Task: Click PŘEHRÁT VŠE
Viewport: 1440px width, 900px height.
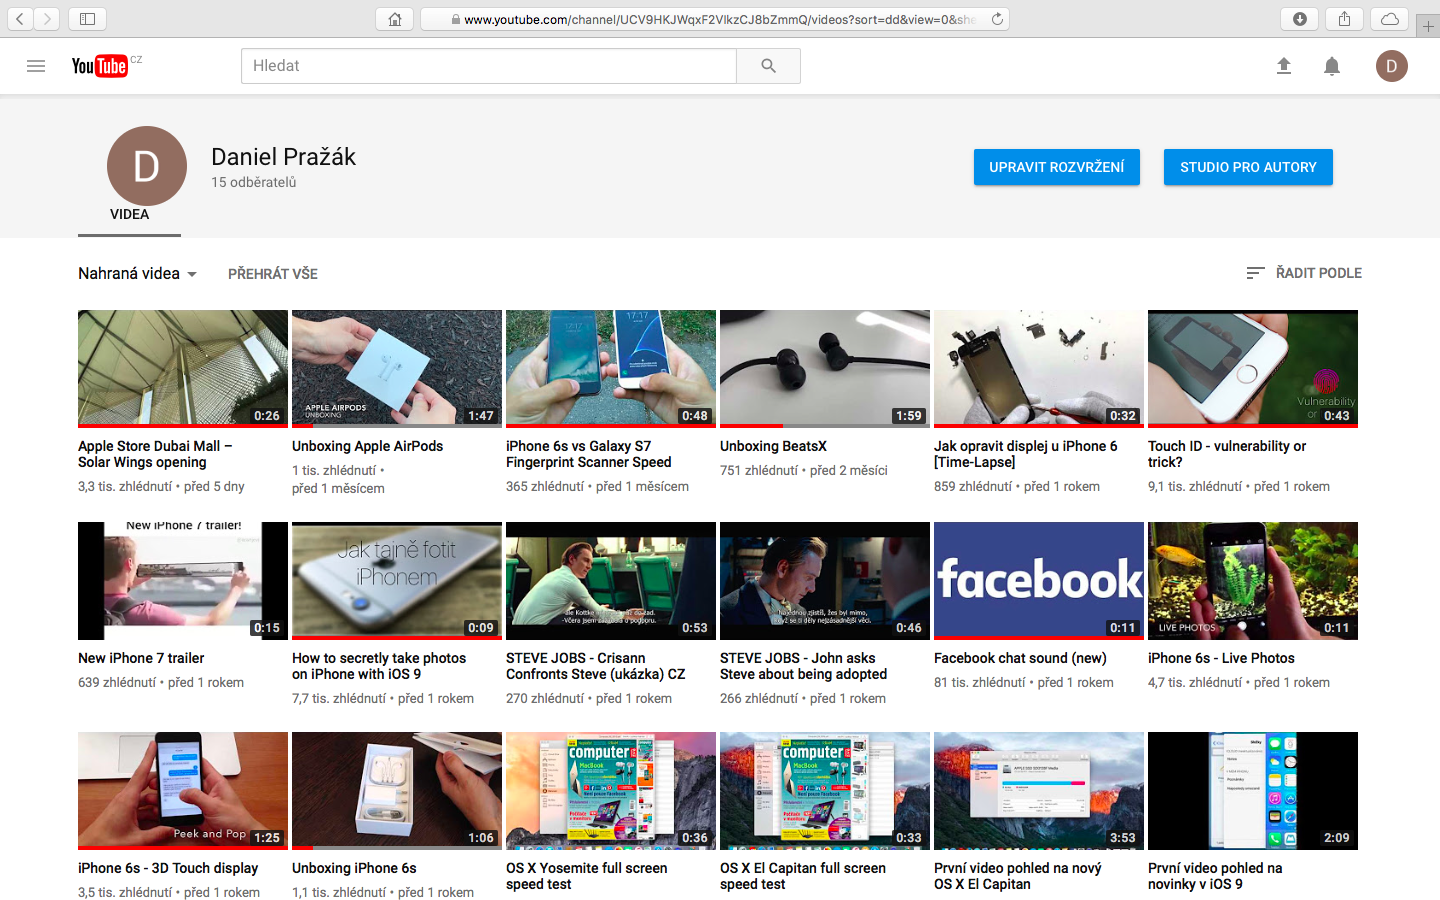Action: pos(273,274)
